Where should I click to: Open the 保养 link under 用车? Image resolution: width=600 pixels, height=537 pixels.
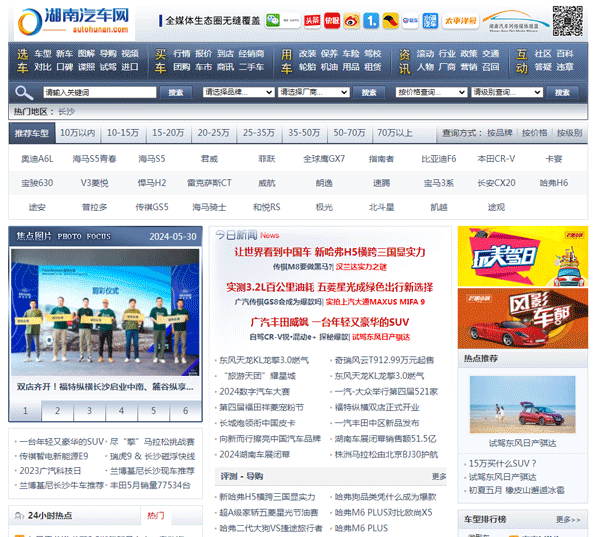(329, 54)
